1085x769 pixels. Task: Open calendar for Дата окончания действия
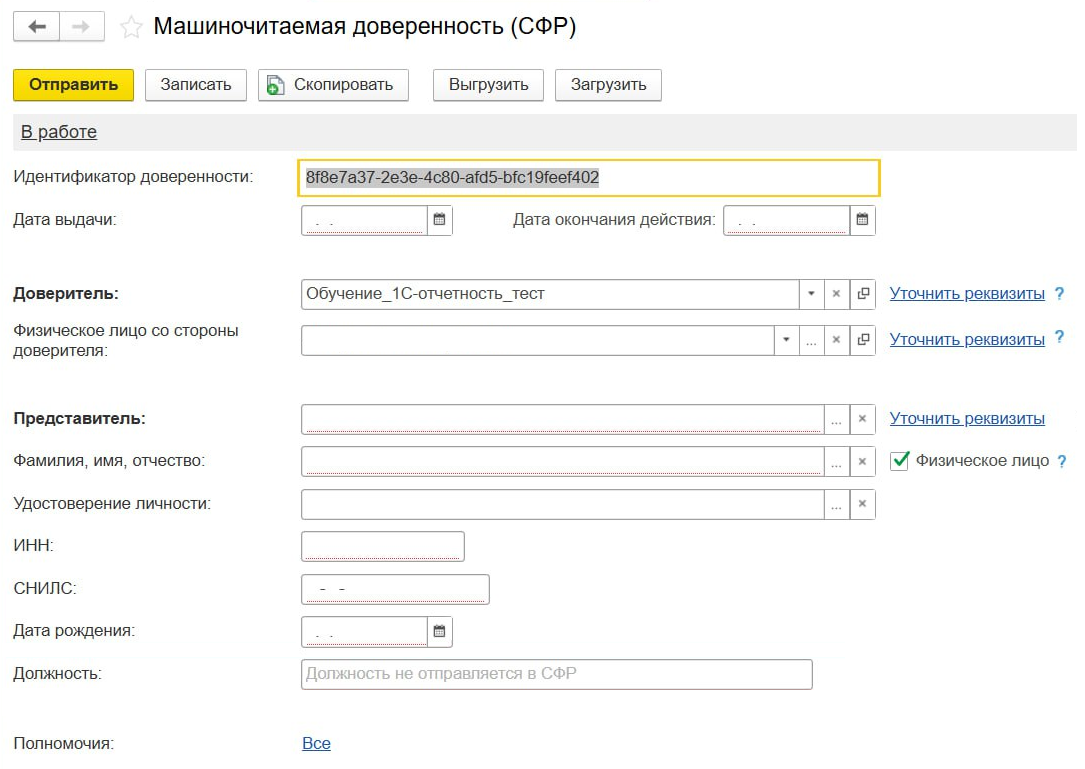point(862,220)
